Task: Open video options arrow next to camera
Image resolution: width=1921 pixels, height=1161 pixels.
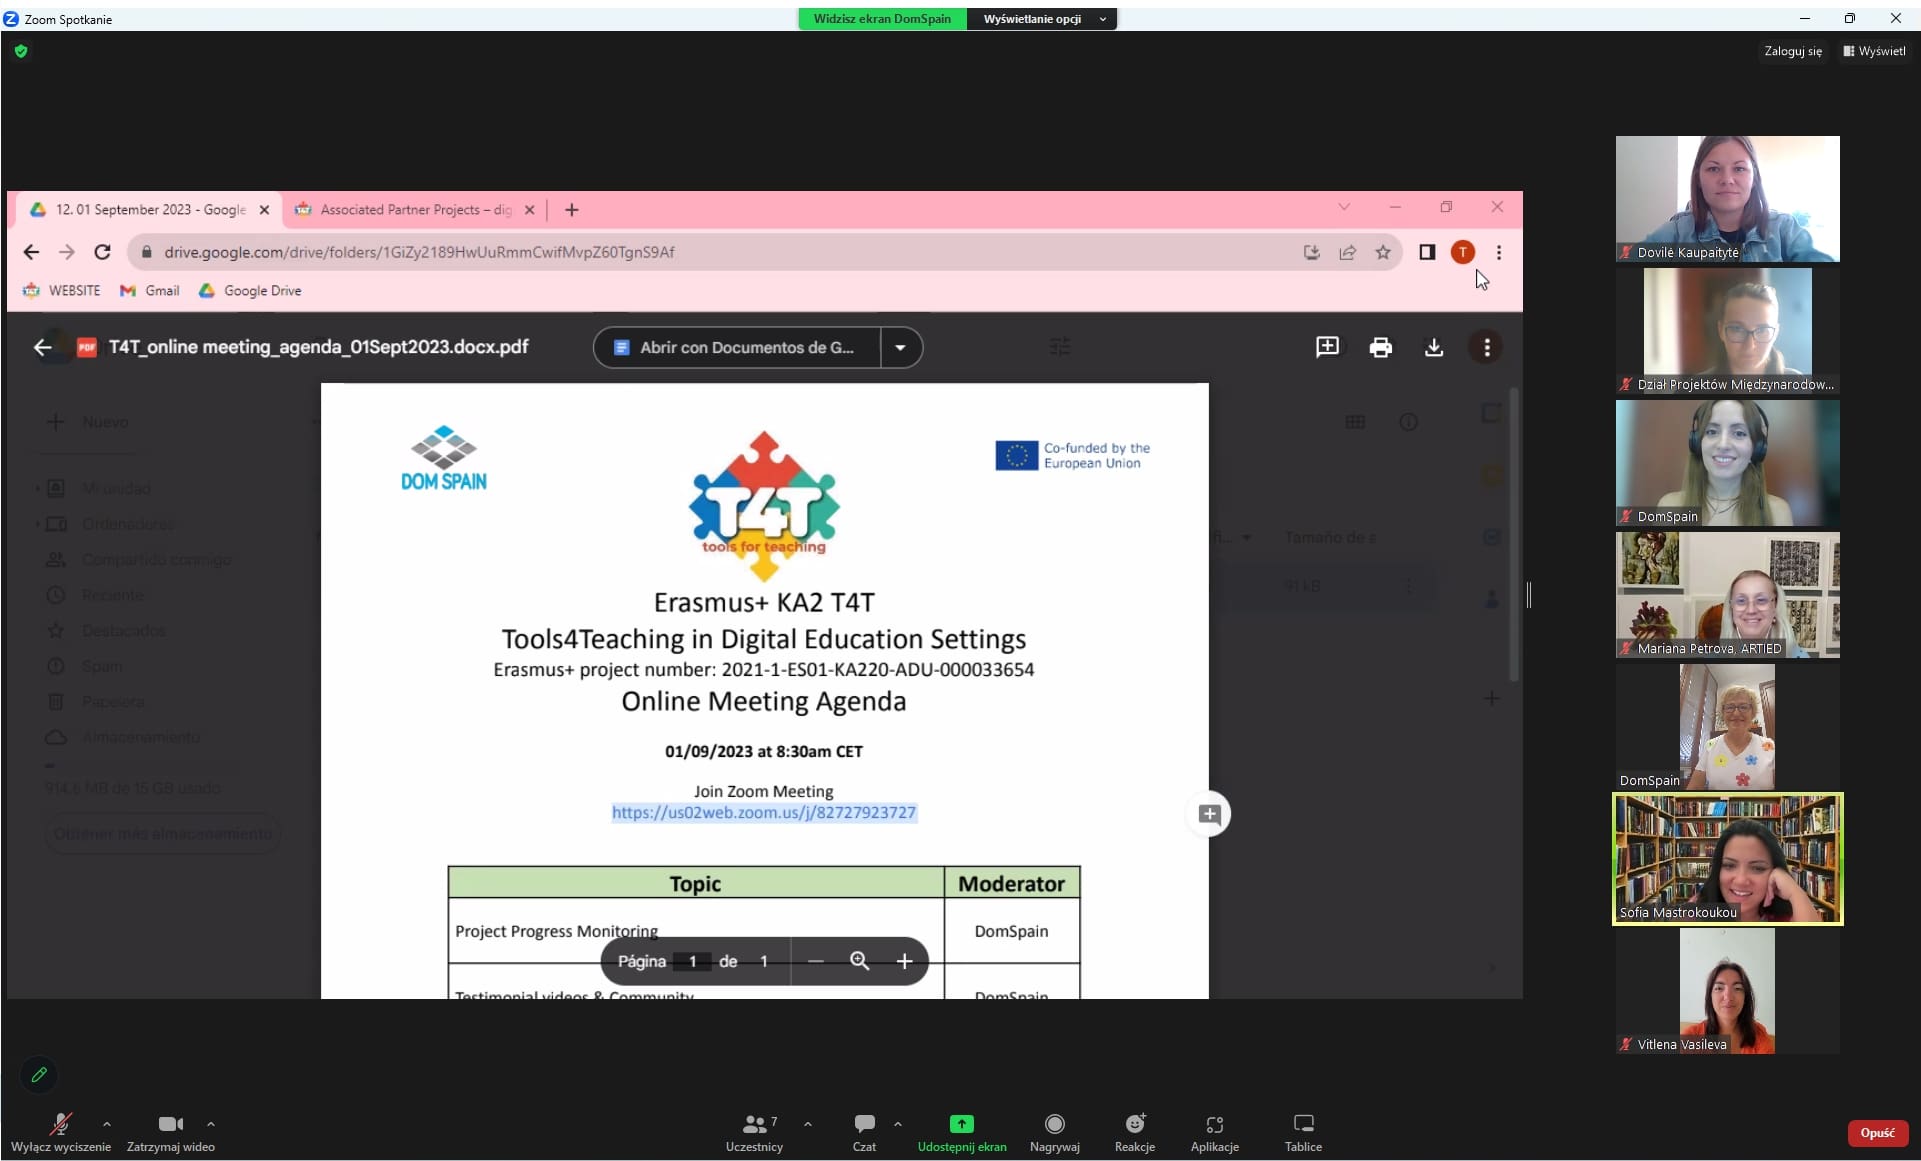Action: 211,1124
